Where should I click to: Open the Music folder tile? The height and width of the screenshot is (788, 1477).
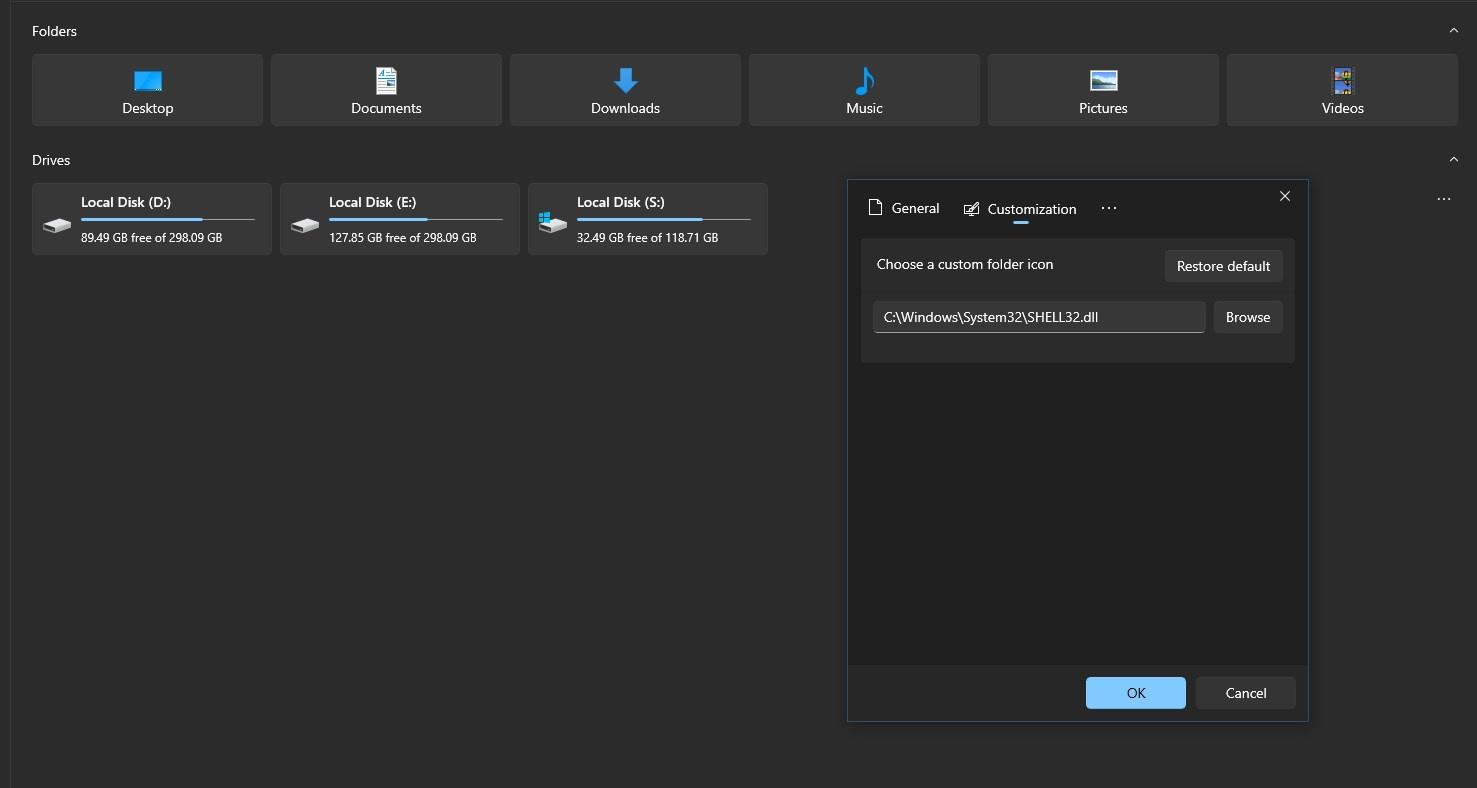coord(864,90)
